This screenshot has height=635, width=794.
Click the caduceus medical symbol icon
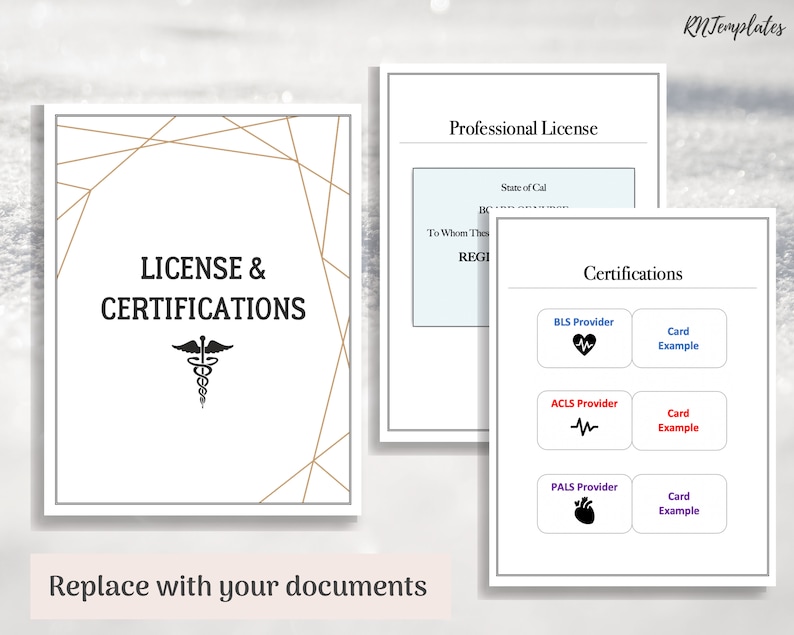click(203, 371)
